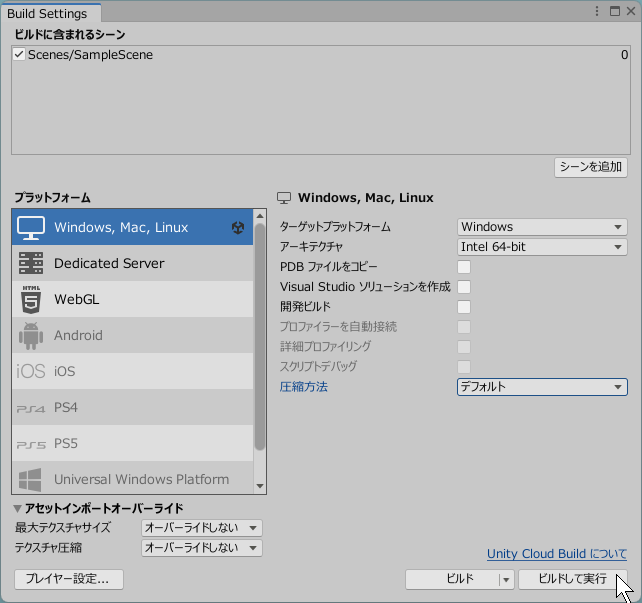Viewport: 642px width, 603px height.
Task: Click the iOS platform icon
Action: (31, 371)
